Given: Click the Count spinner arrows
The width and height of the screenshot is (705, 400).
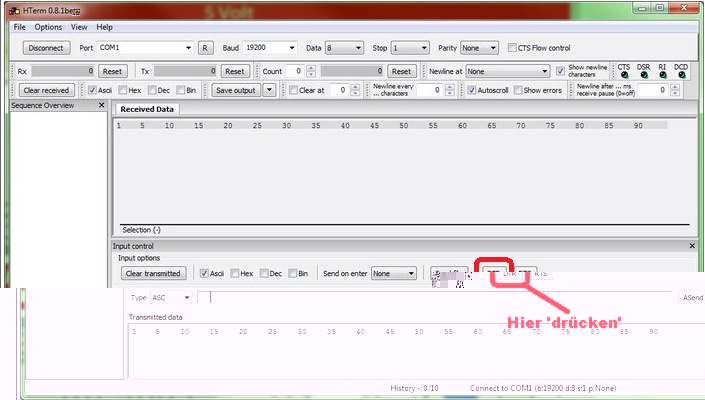Looking at the screenshot, I should point(311,72).
